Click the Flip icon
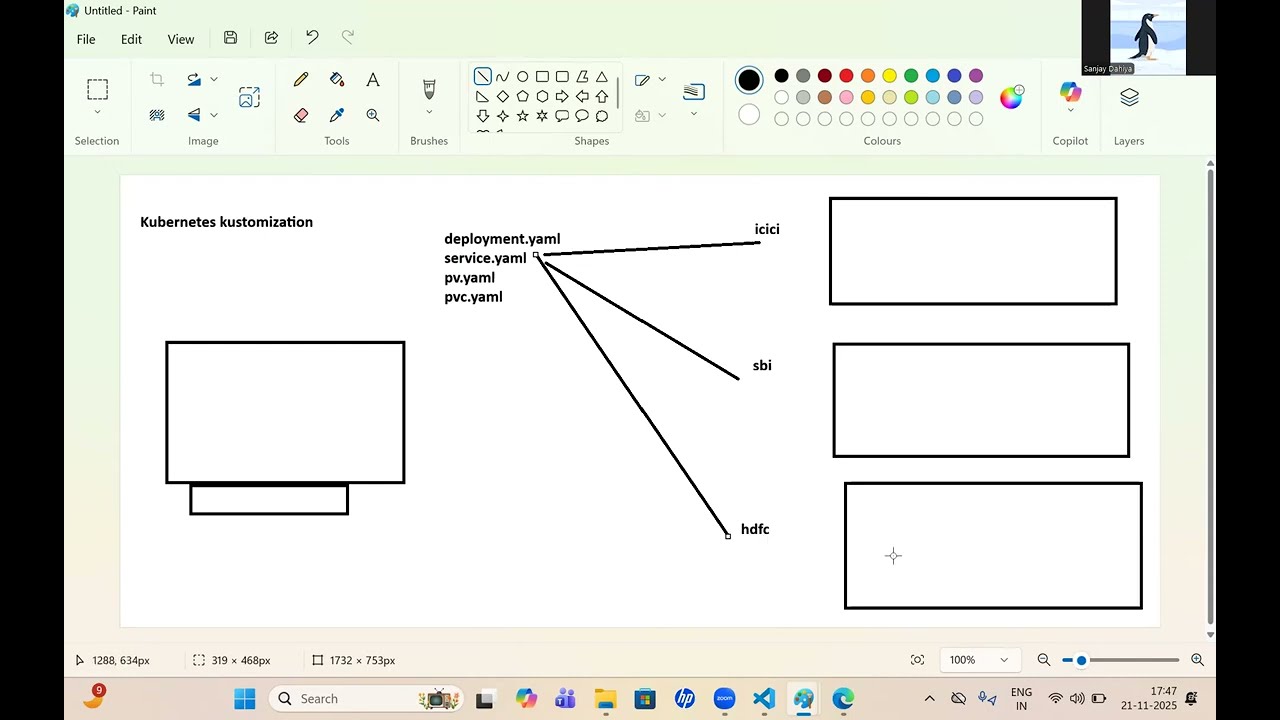1280x720 pixels. coord(194,115)
